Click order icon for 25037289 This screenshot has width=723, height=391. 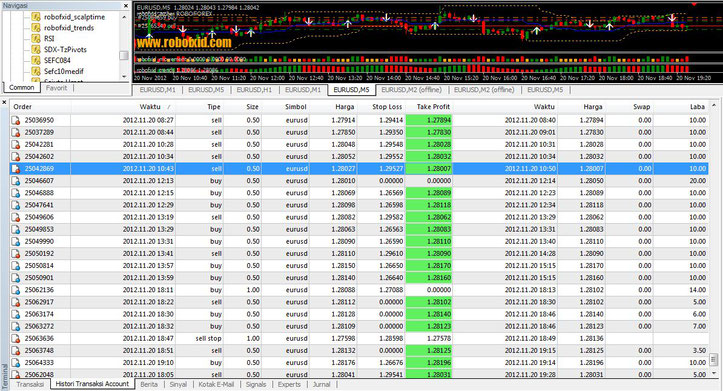(x=16, y=132)
